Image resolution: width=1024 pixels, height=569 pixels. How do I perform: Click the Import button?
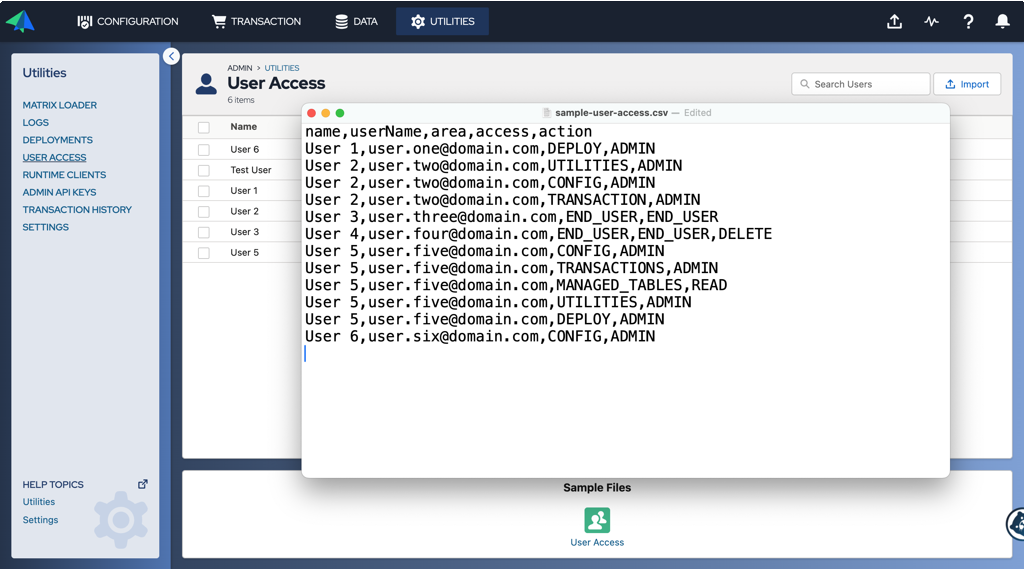[967, 84]
